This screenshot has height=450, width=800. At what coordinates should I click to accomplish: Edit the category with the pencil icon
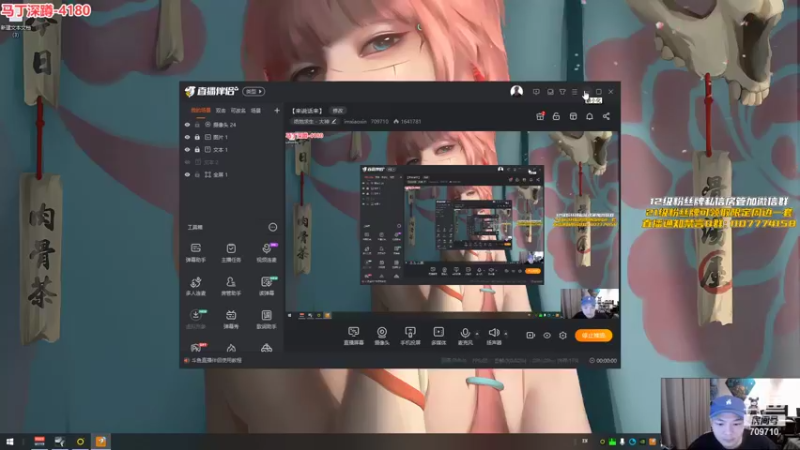point(334,121)
